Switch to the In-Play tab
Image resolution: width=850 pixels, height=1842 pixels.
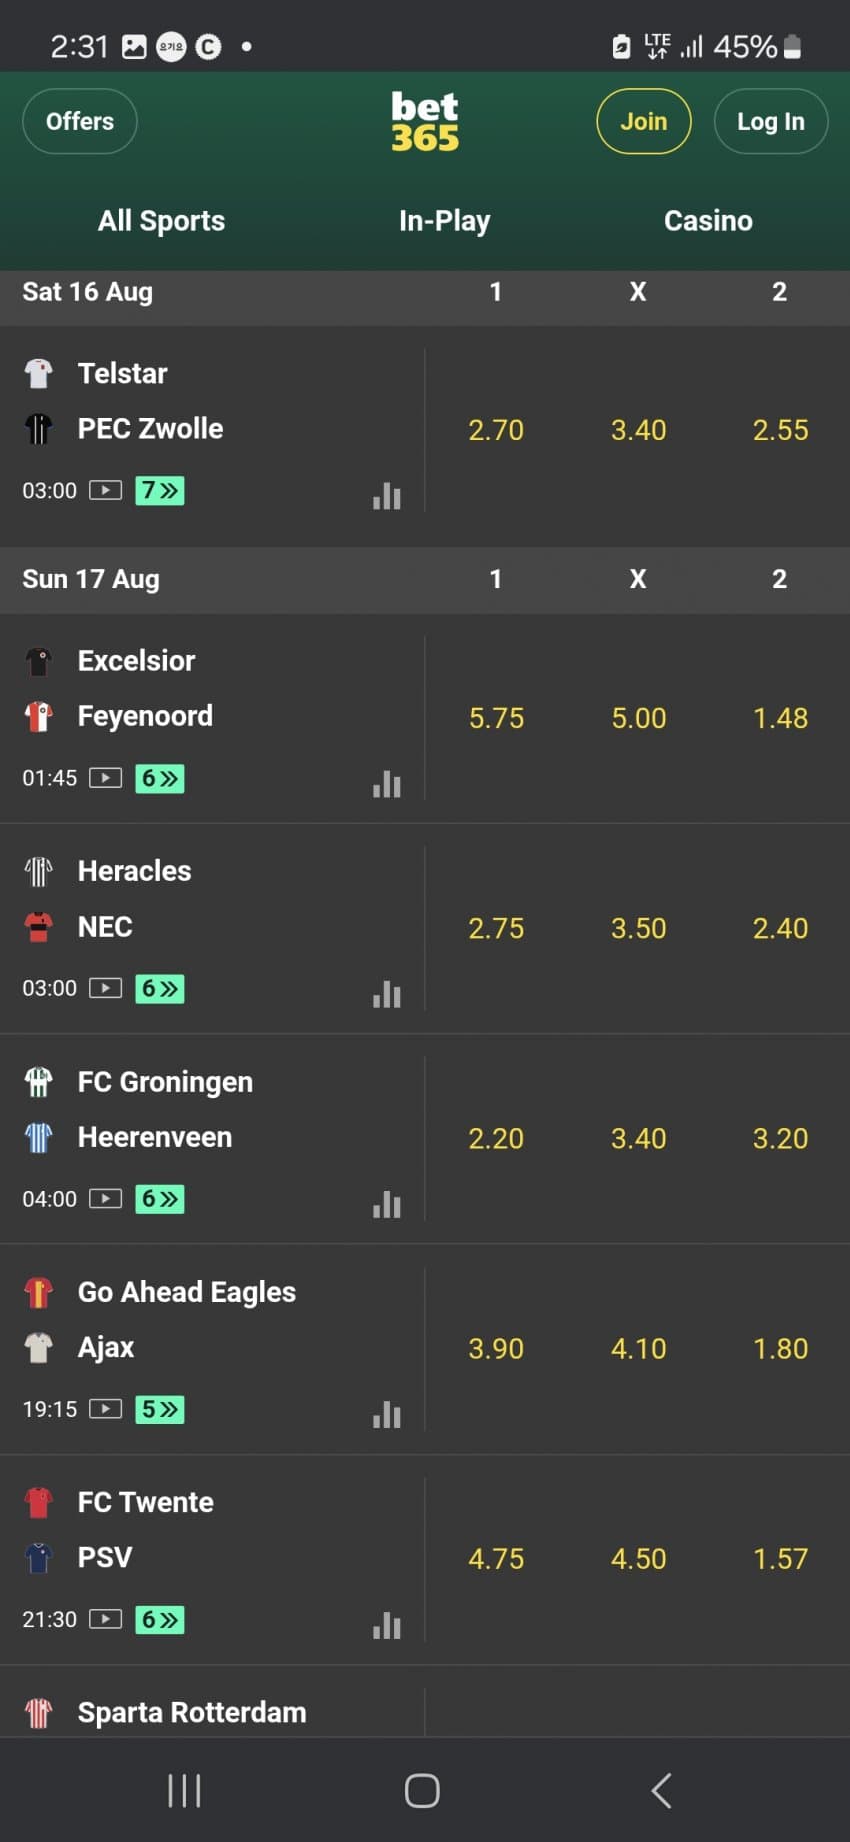[444, 221]
